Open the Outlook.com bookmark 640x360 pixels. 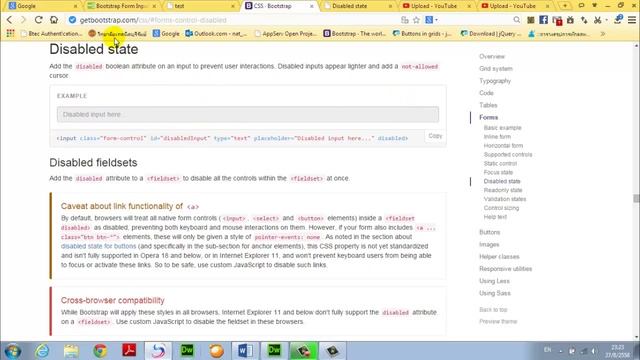(x=216, y=33)
